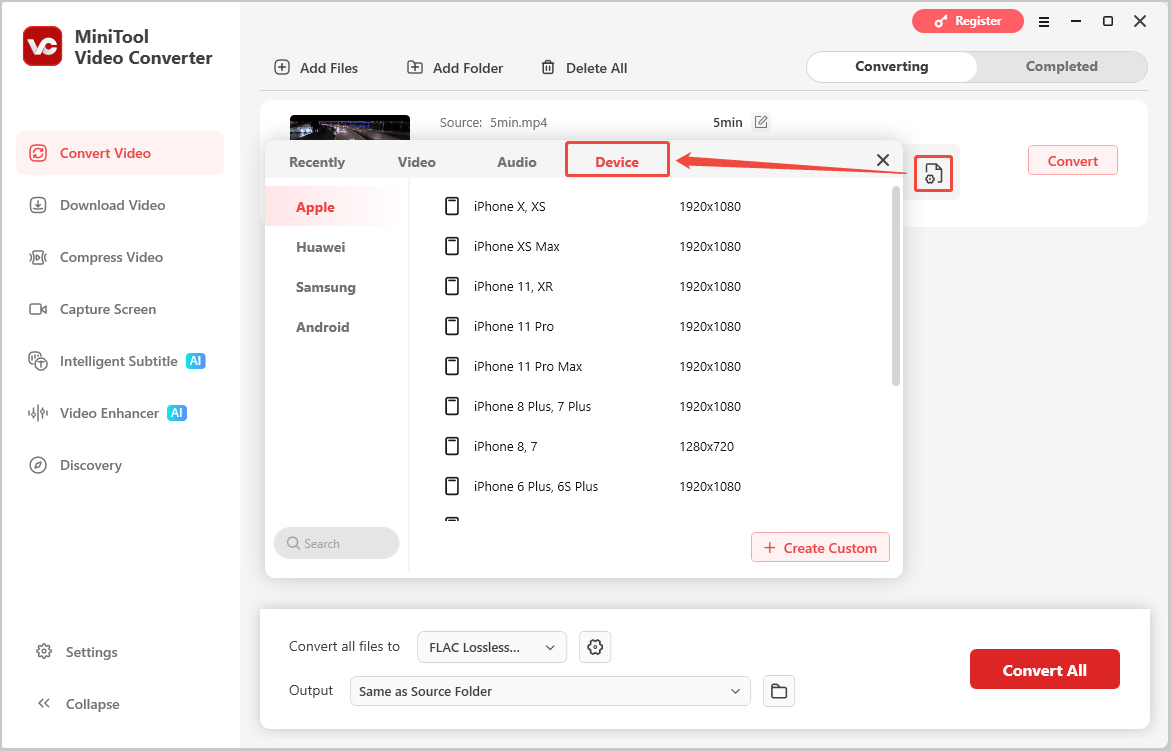This screenshot has height=751, width=1171.
Task: Click the Register button
Action: tap(968, 21)
